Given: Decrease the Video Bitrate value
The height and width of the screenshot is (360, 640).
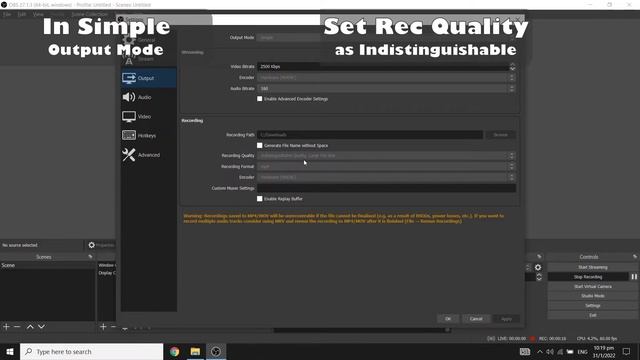Looking at the screenshot, I should coord(512,69).
